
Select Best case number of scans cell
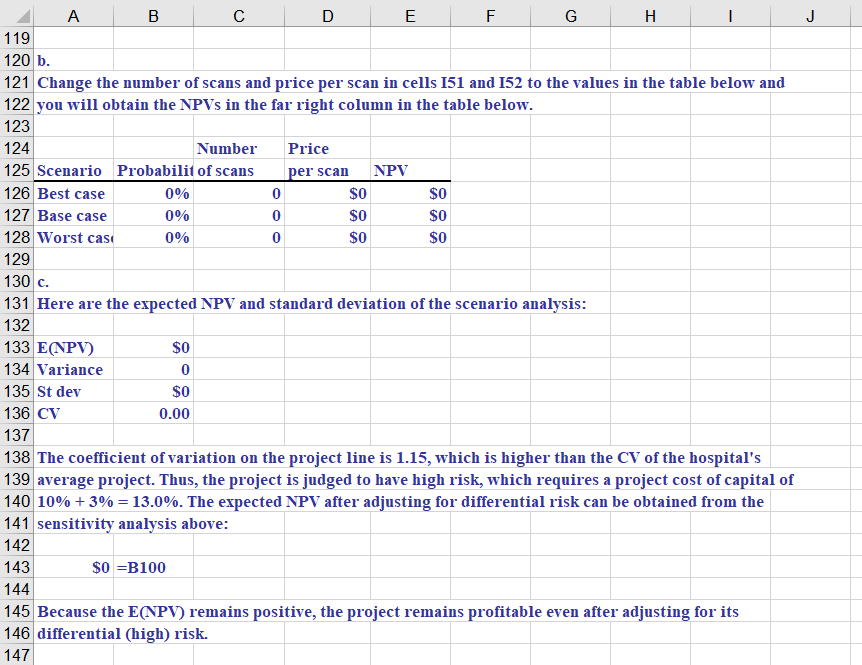click(x=239, y=193)
